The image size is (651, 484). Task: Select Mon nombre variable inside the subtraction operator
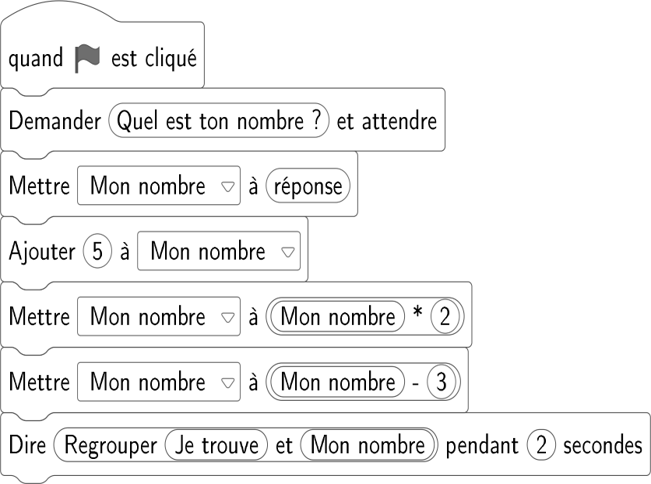337,381
